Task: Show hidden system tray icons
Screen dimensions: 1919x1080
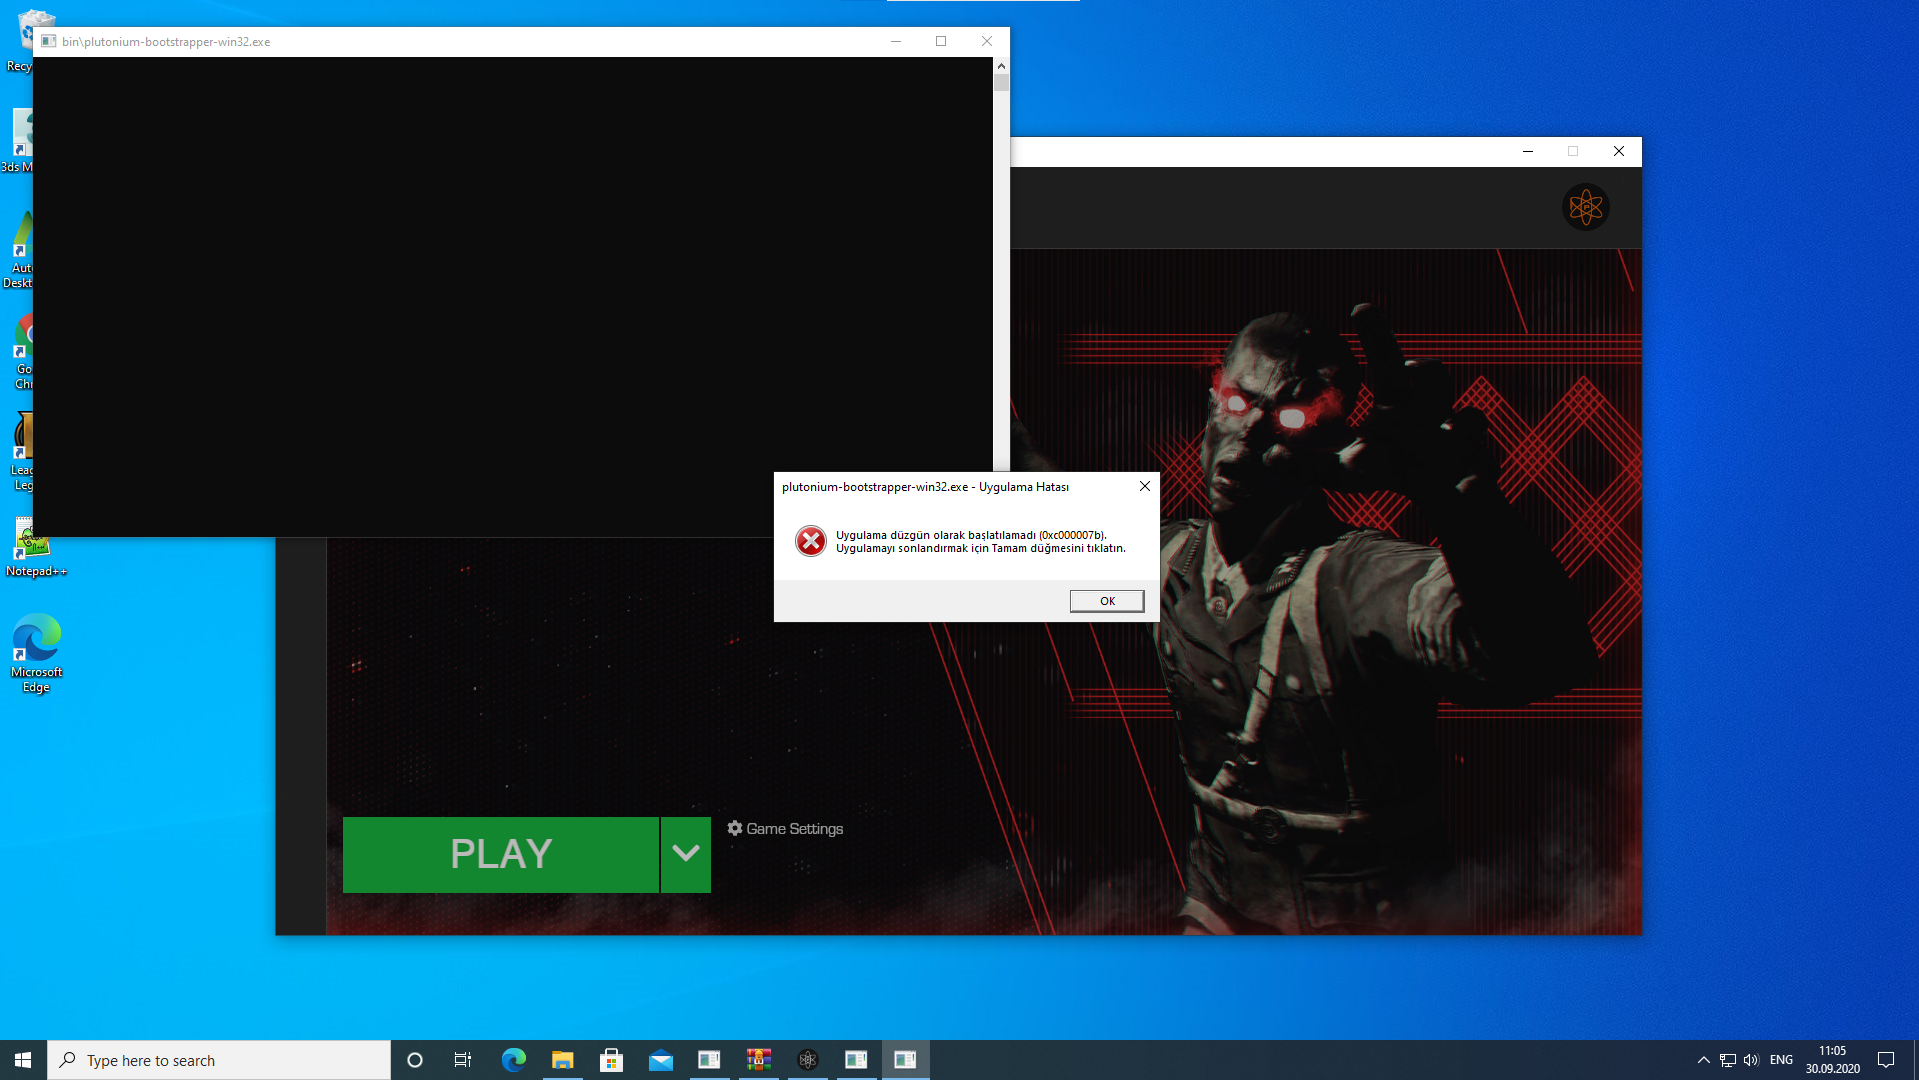Action: click(x=1703, y=1060)
